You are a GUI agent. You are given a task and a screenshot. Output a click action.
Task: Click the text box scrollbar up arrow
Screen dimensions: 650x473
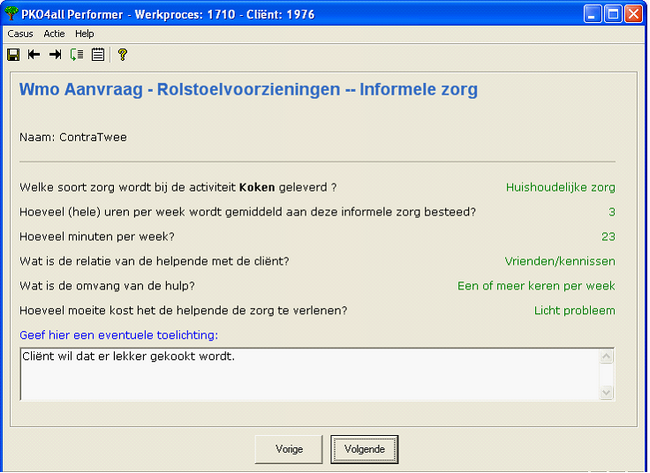(x=605, y=357)
